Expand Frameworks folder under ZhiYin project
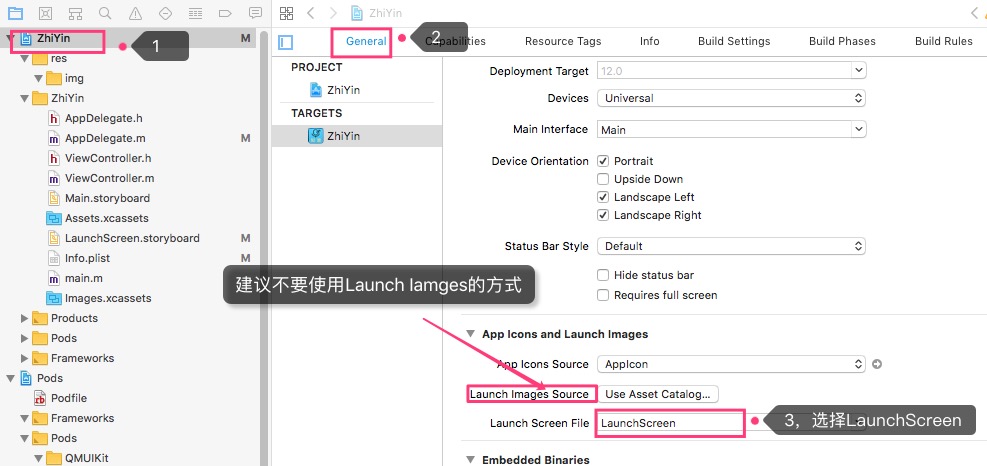This screenshot has width=987, height=466. pyautogui.click(x=25, y=358)
